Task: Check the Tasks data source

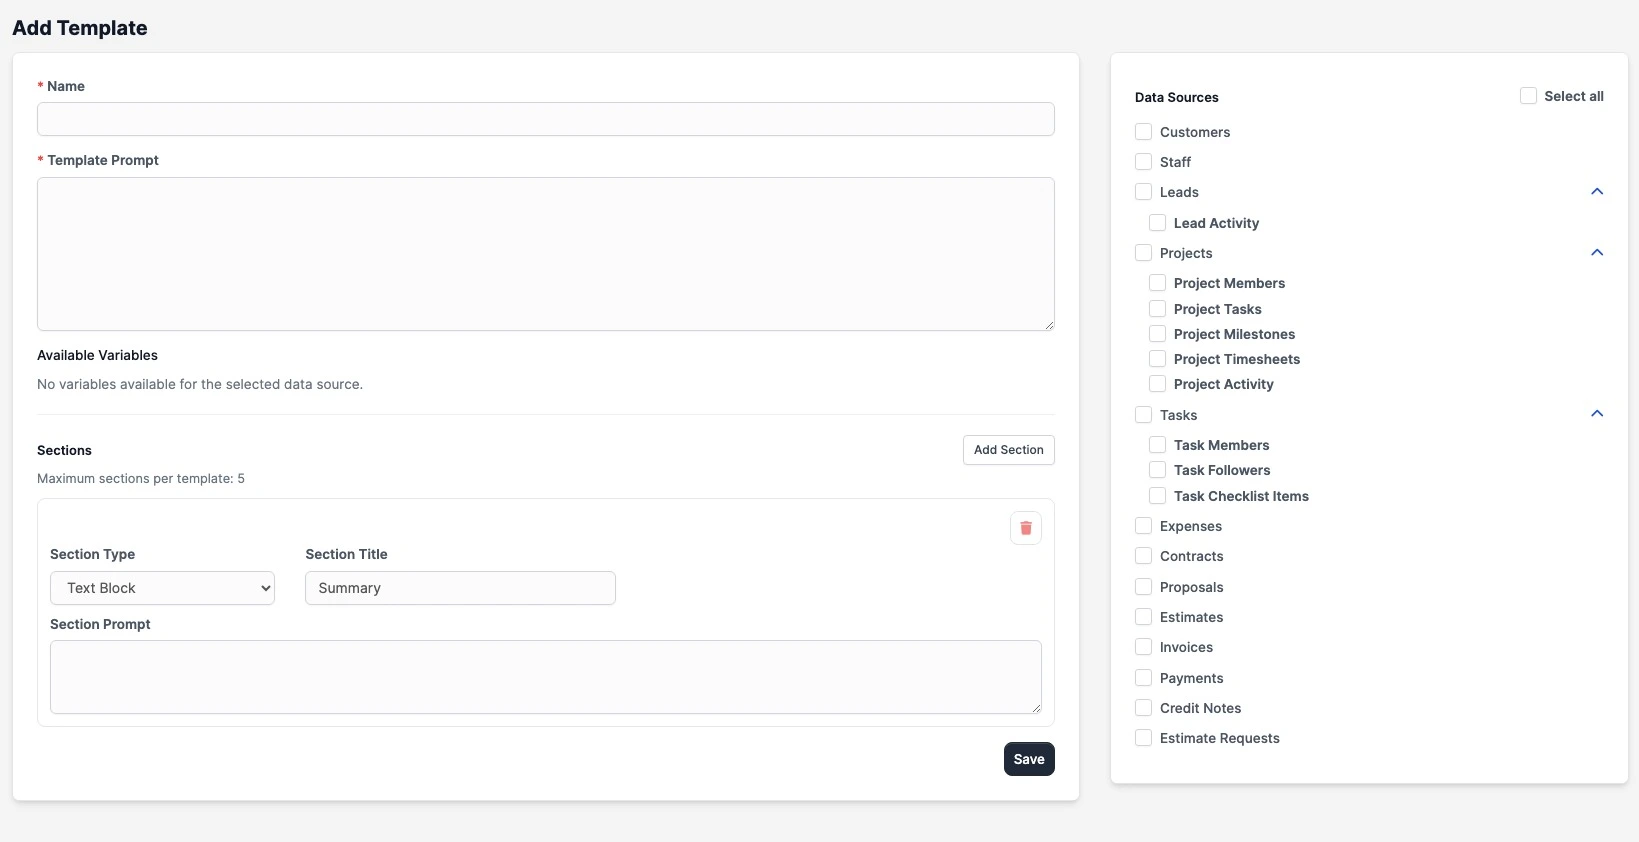Action: [x=1144, y=415]
